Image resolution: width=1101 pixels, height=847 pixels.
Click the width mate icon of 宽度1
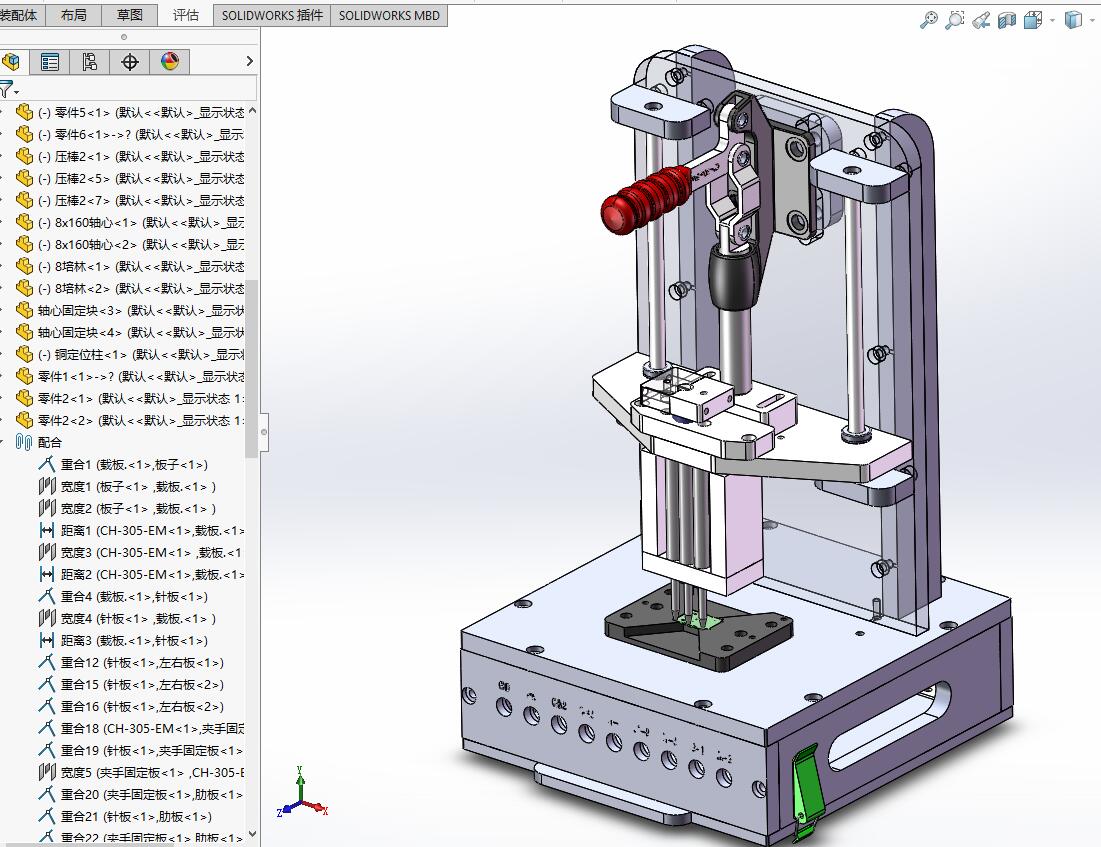tap(47, 486)
